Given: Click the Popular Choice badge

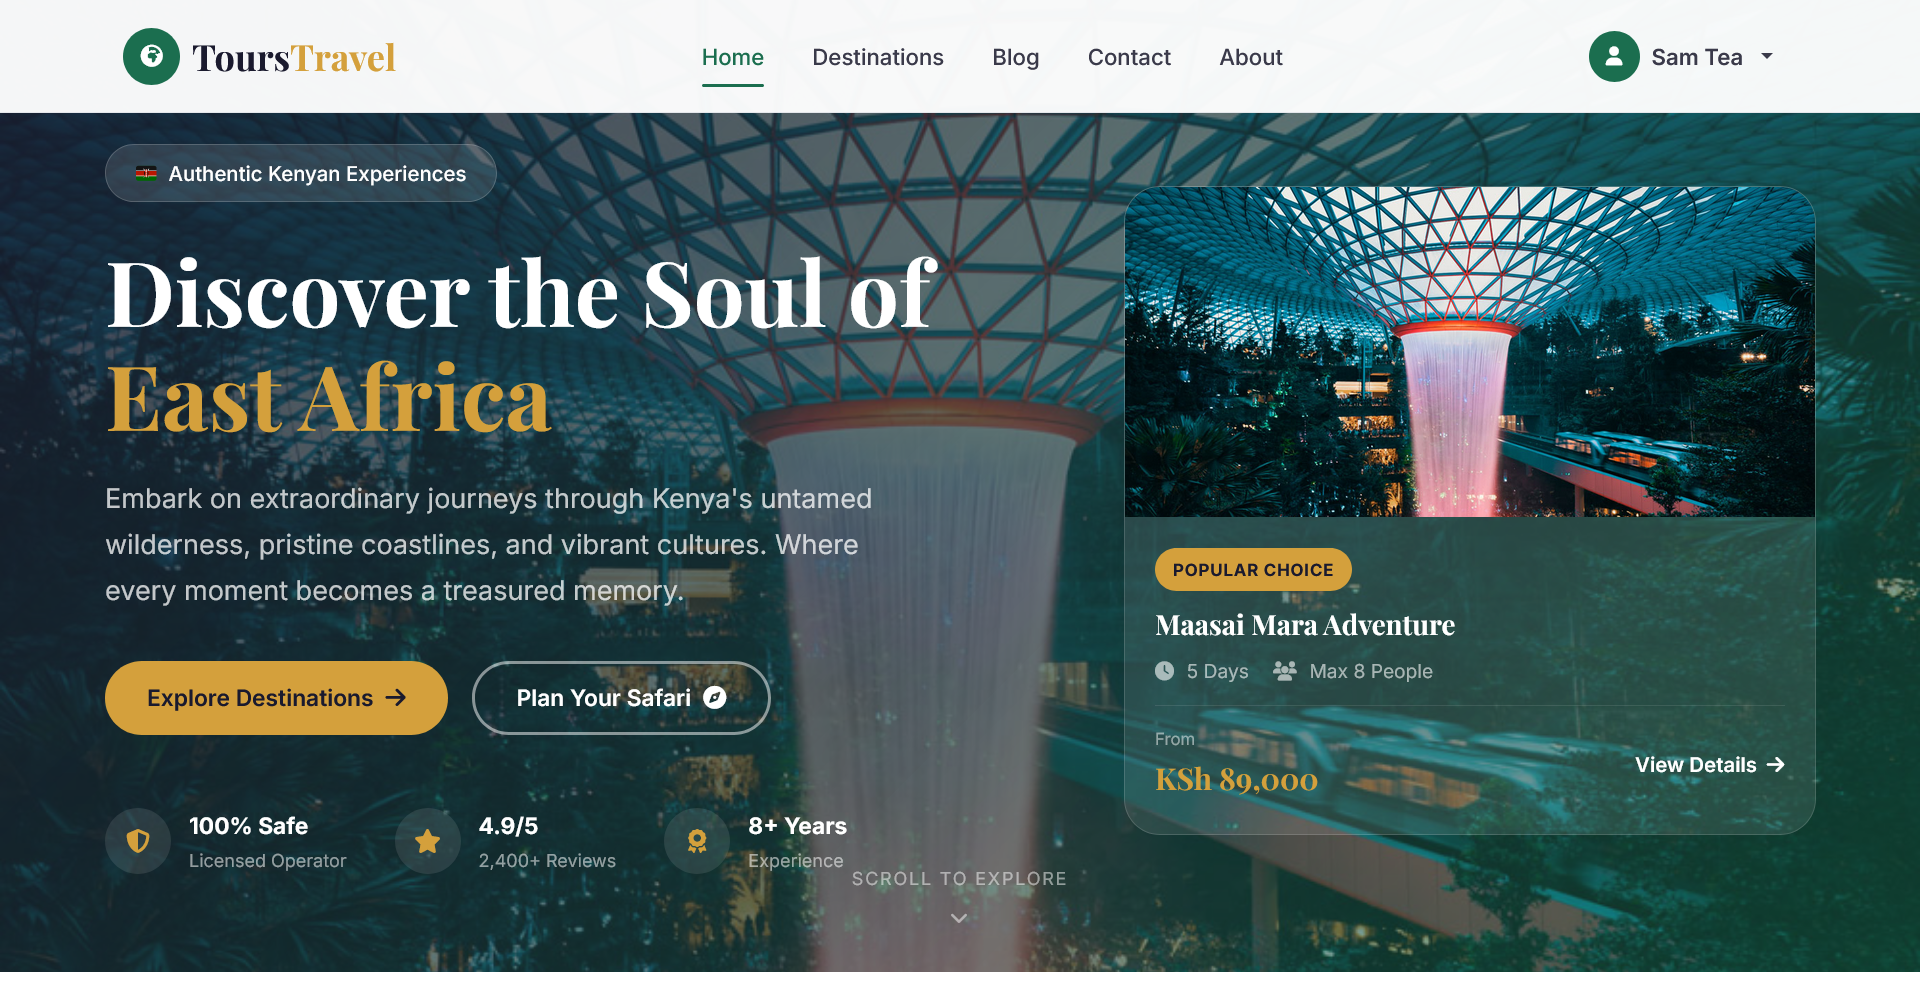Looking at the screenshot, I should (1253, 570).
